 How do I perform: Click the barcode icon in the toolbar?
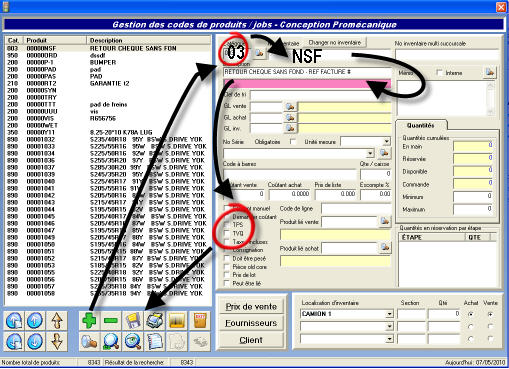[177, 321]
